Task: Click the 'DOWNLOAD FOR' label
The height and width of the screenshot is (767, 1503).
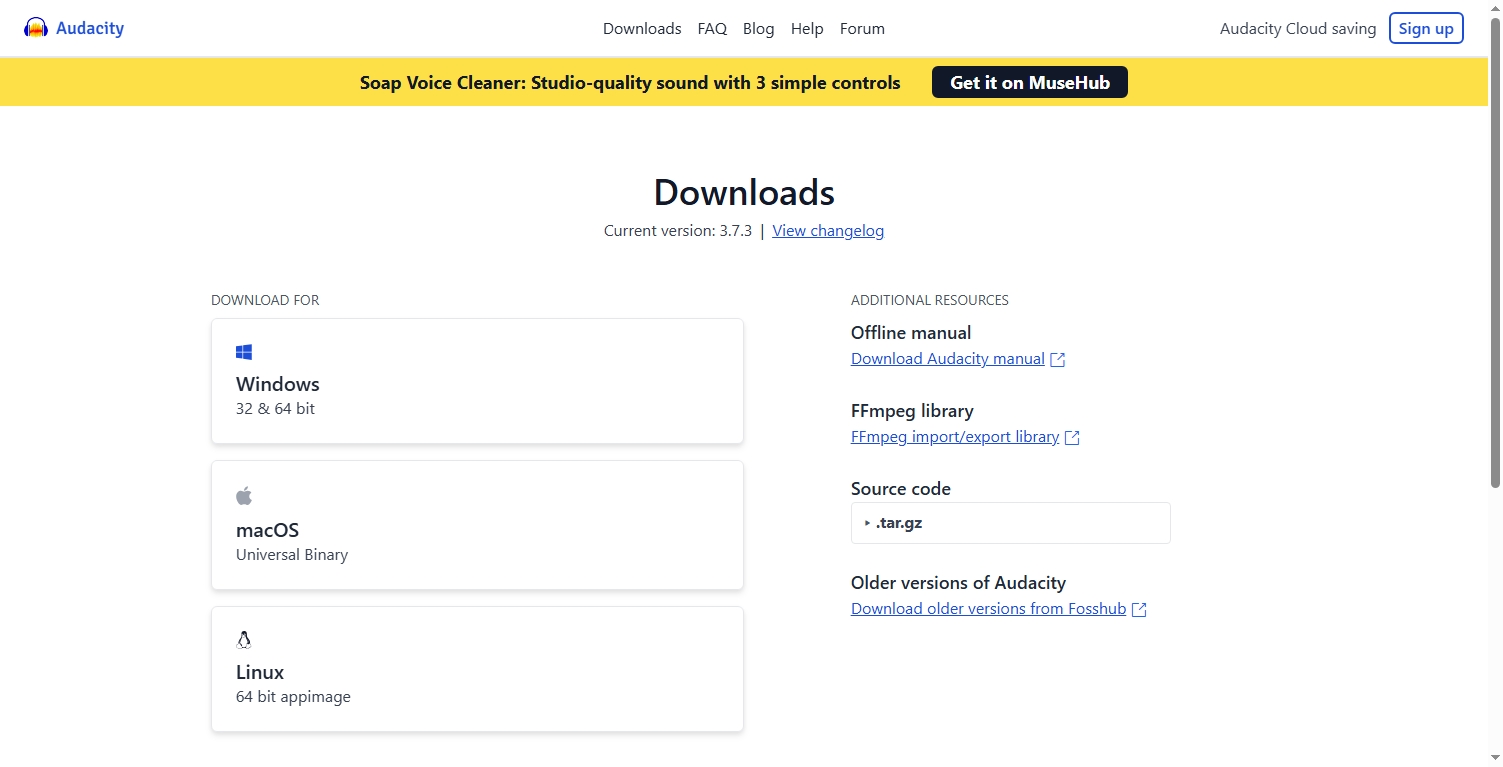Action: click(x=265, y=300)
